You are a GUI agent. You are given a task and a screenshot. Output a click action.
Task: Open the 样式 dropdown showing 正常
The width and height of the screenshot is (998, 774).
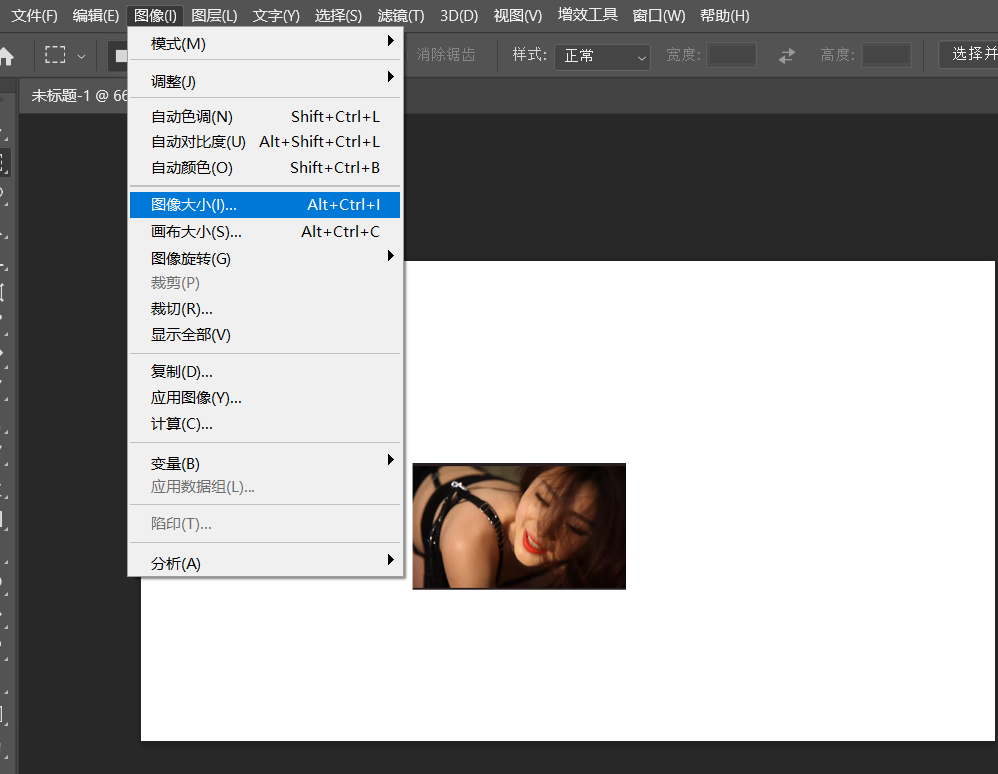click(x=602, y=56)
